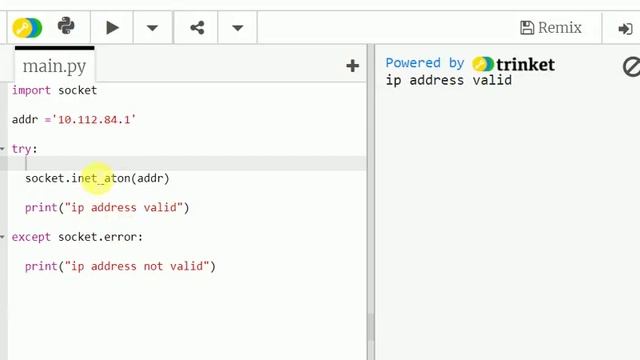Click the Powered by link
Viewport: 640px width, 360px height.
pos(424,63)
